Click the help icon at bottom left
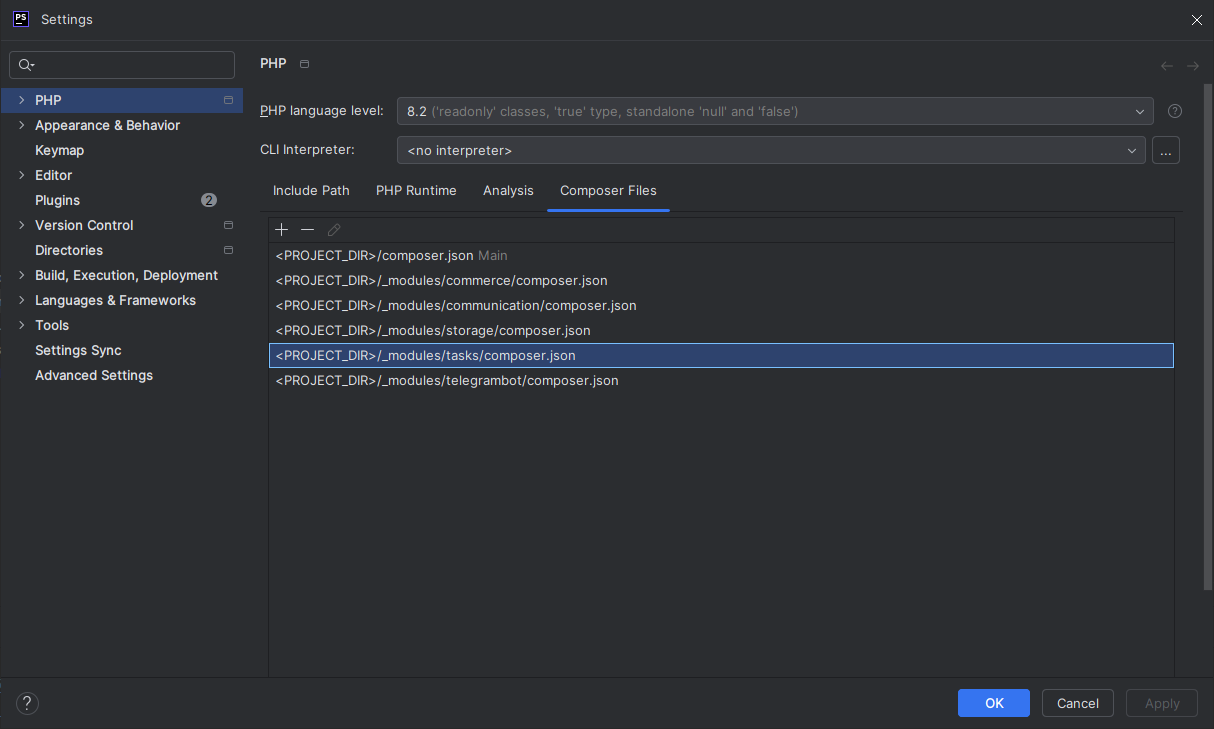 pos(28,703)
